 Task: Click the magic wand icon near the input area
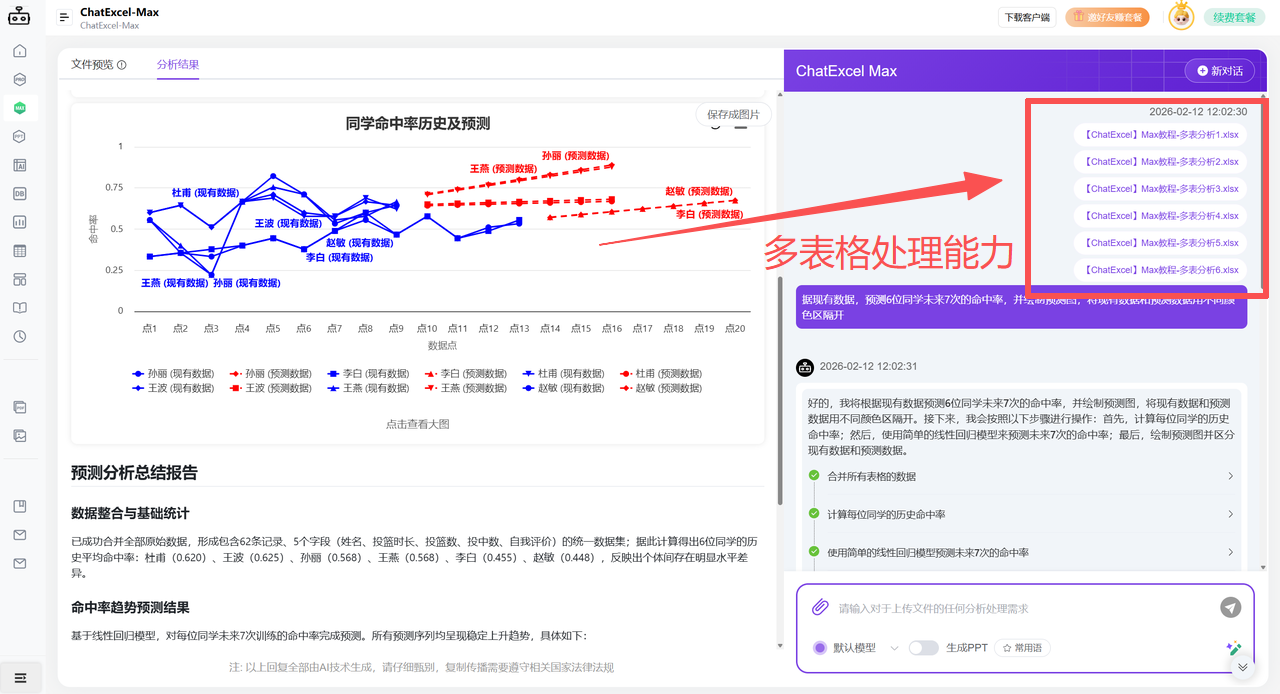tap(1234, 647)
